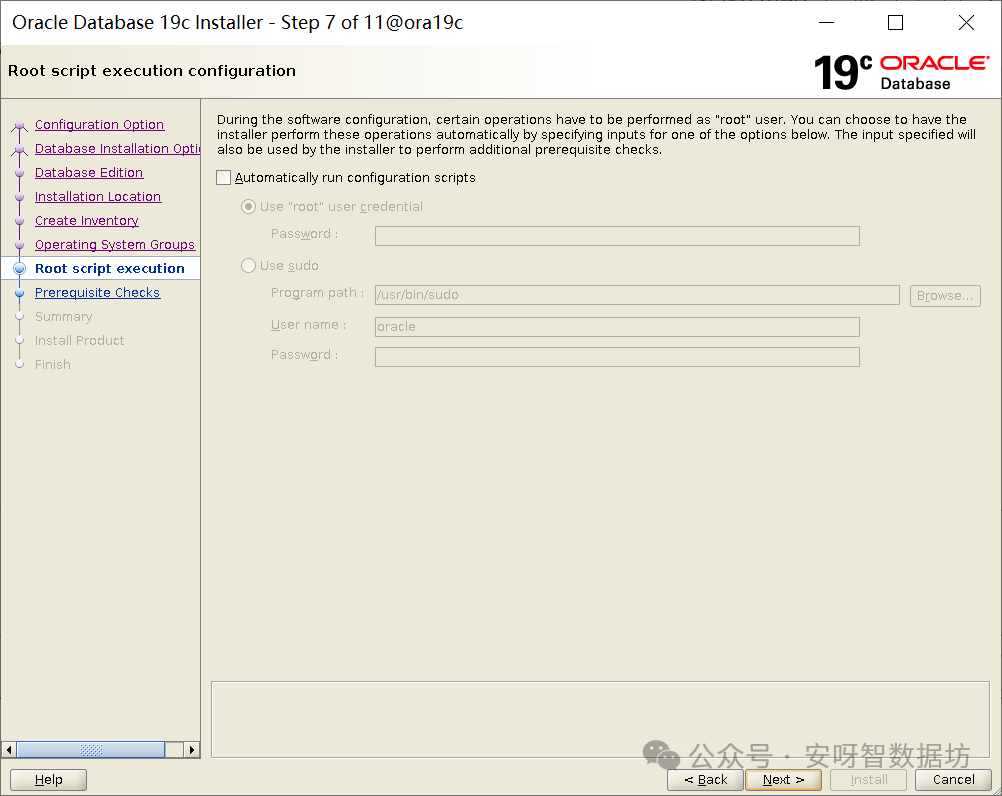Close the Oracle installer window

point(966,22)
